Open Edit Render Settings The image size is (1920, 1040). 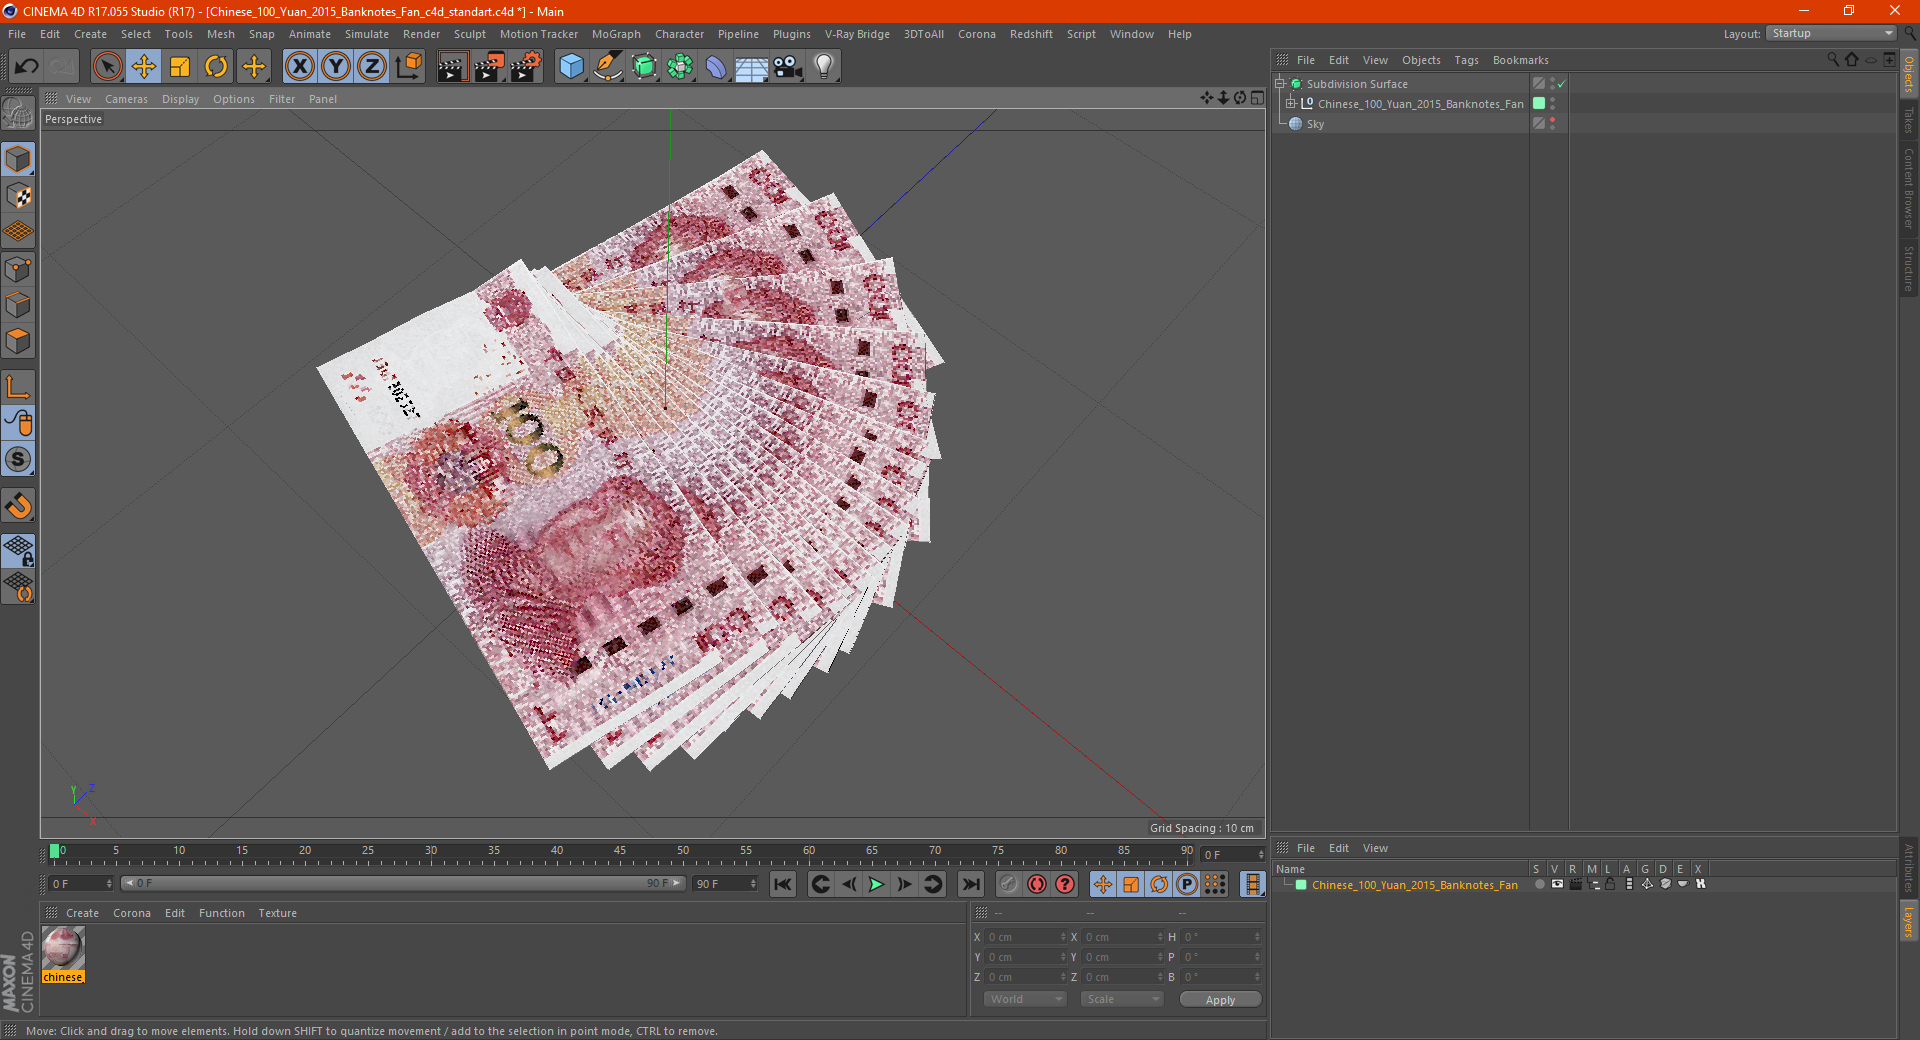point(526,67)
